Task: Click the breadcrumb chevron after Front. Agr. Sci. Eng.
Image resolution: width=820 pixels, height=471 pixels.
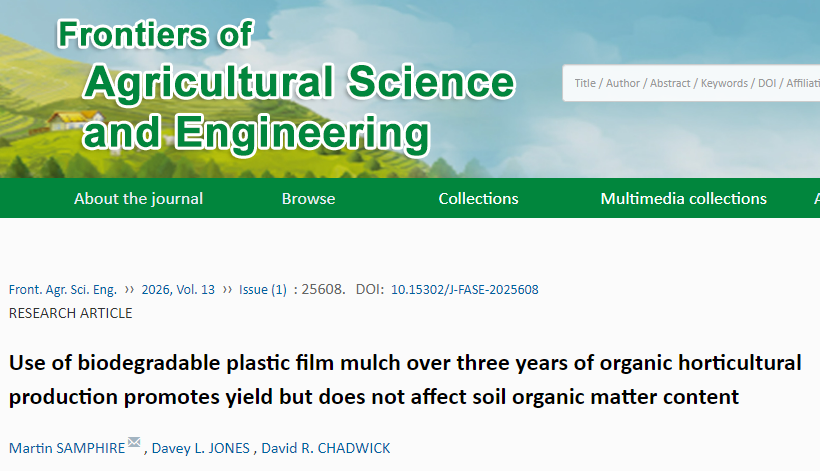Action: [129, 289]
